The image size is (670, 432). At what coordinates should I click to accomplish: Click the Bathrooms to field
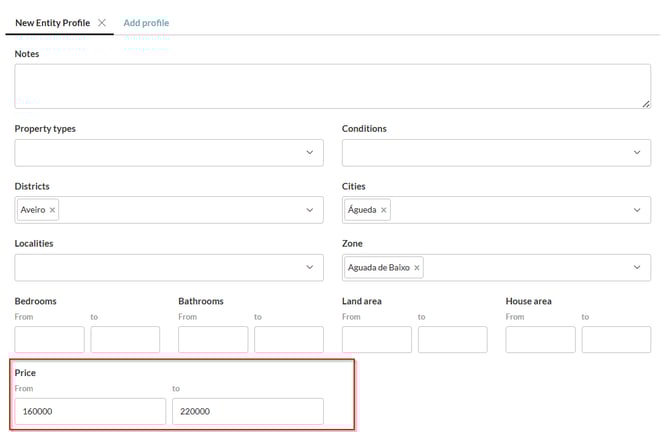tap(288, 339)
